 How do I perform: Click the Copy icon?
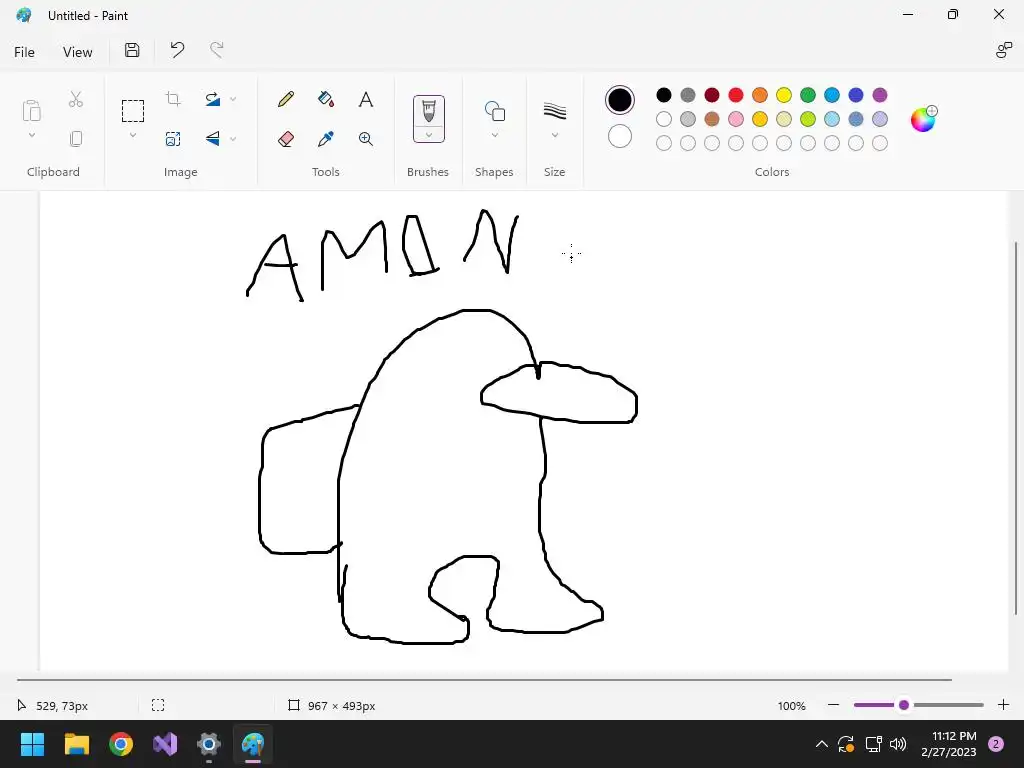tap(76, 138)
